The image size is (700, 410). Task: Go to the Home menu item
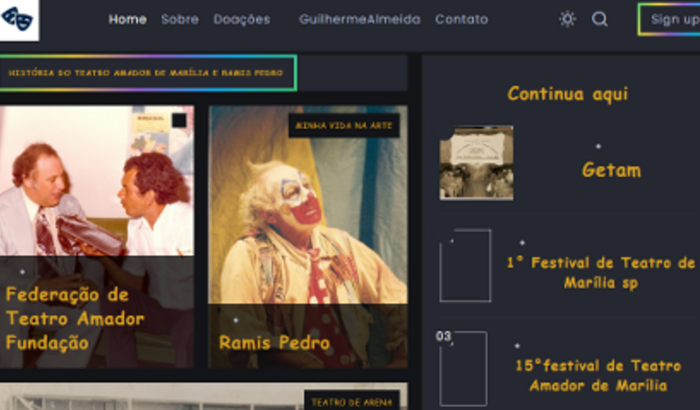(128, 19)
